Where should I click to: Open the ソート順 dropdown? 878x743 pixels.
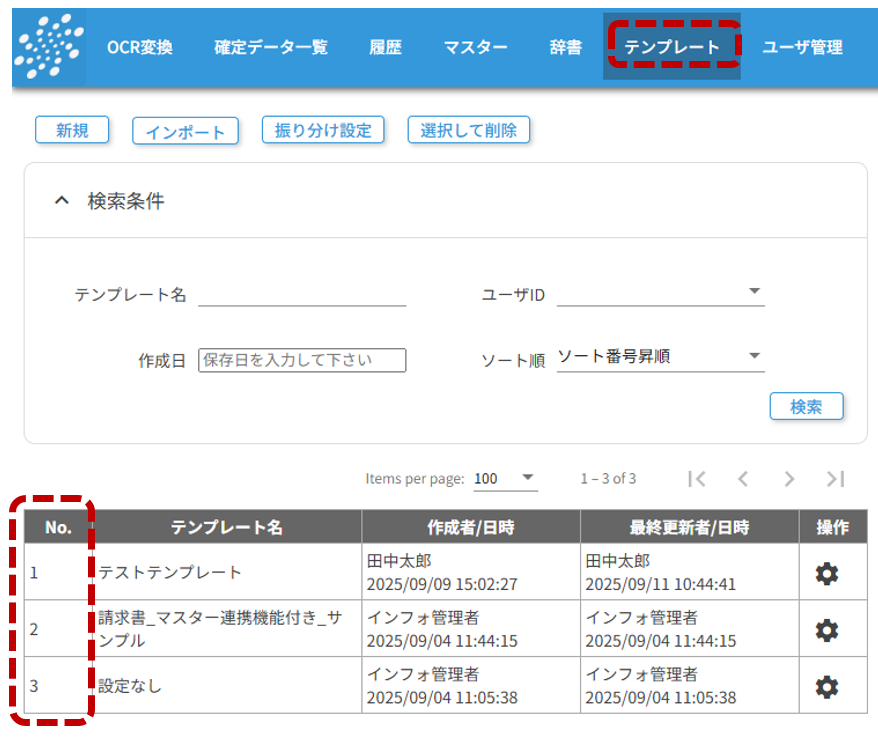[x=660, y=357]
